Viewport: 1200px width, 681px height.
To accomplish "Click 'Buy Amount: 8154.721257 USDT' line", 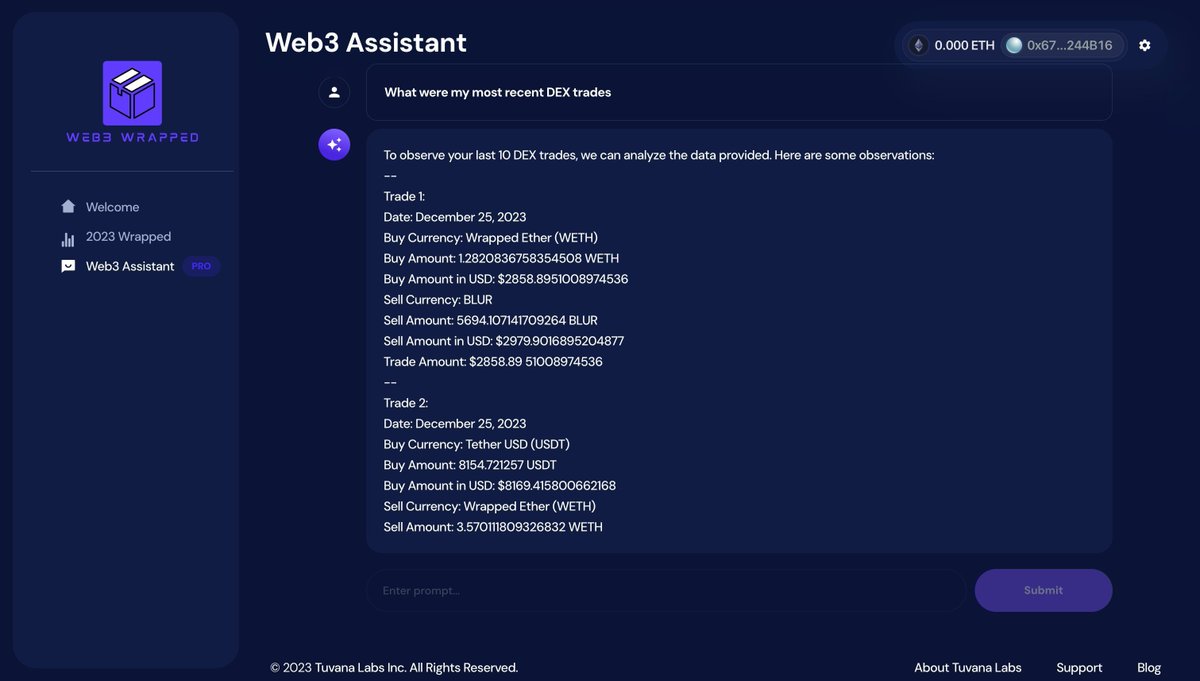I will tap(470, 465).
